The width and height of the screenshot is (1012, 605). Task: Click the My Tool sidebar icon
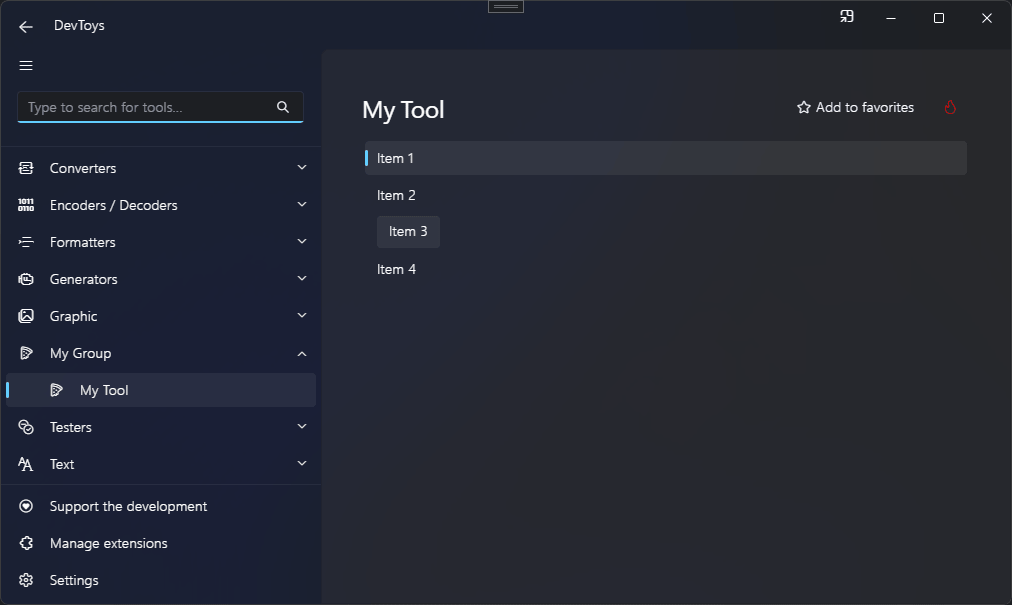click(56, 390)
